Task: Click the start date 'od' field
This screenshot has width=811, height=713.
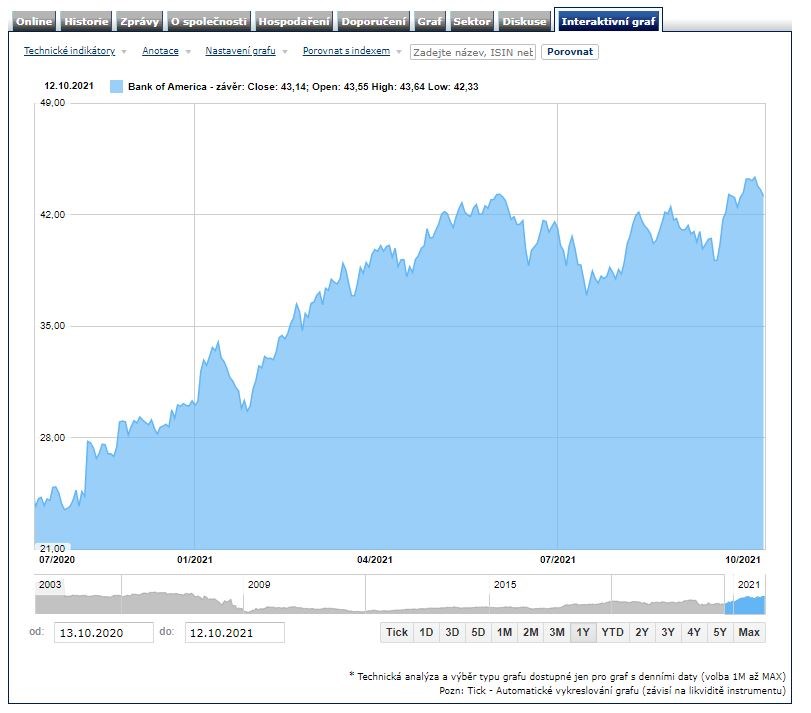Action: 104,632
